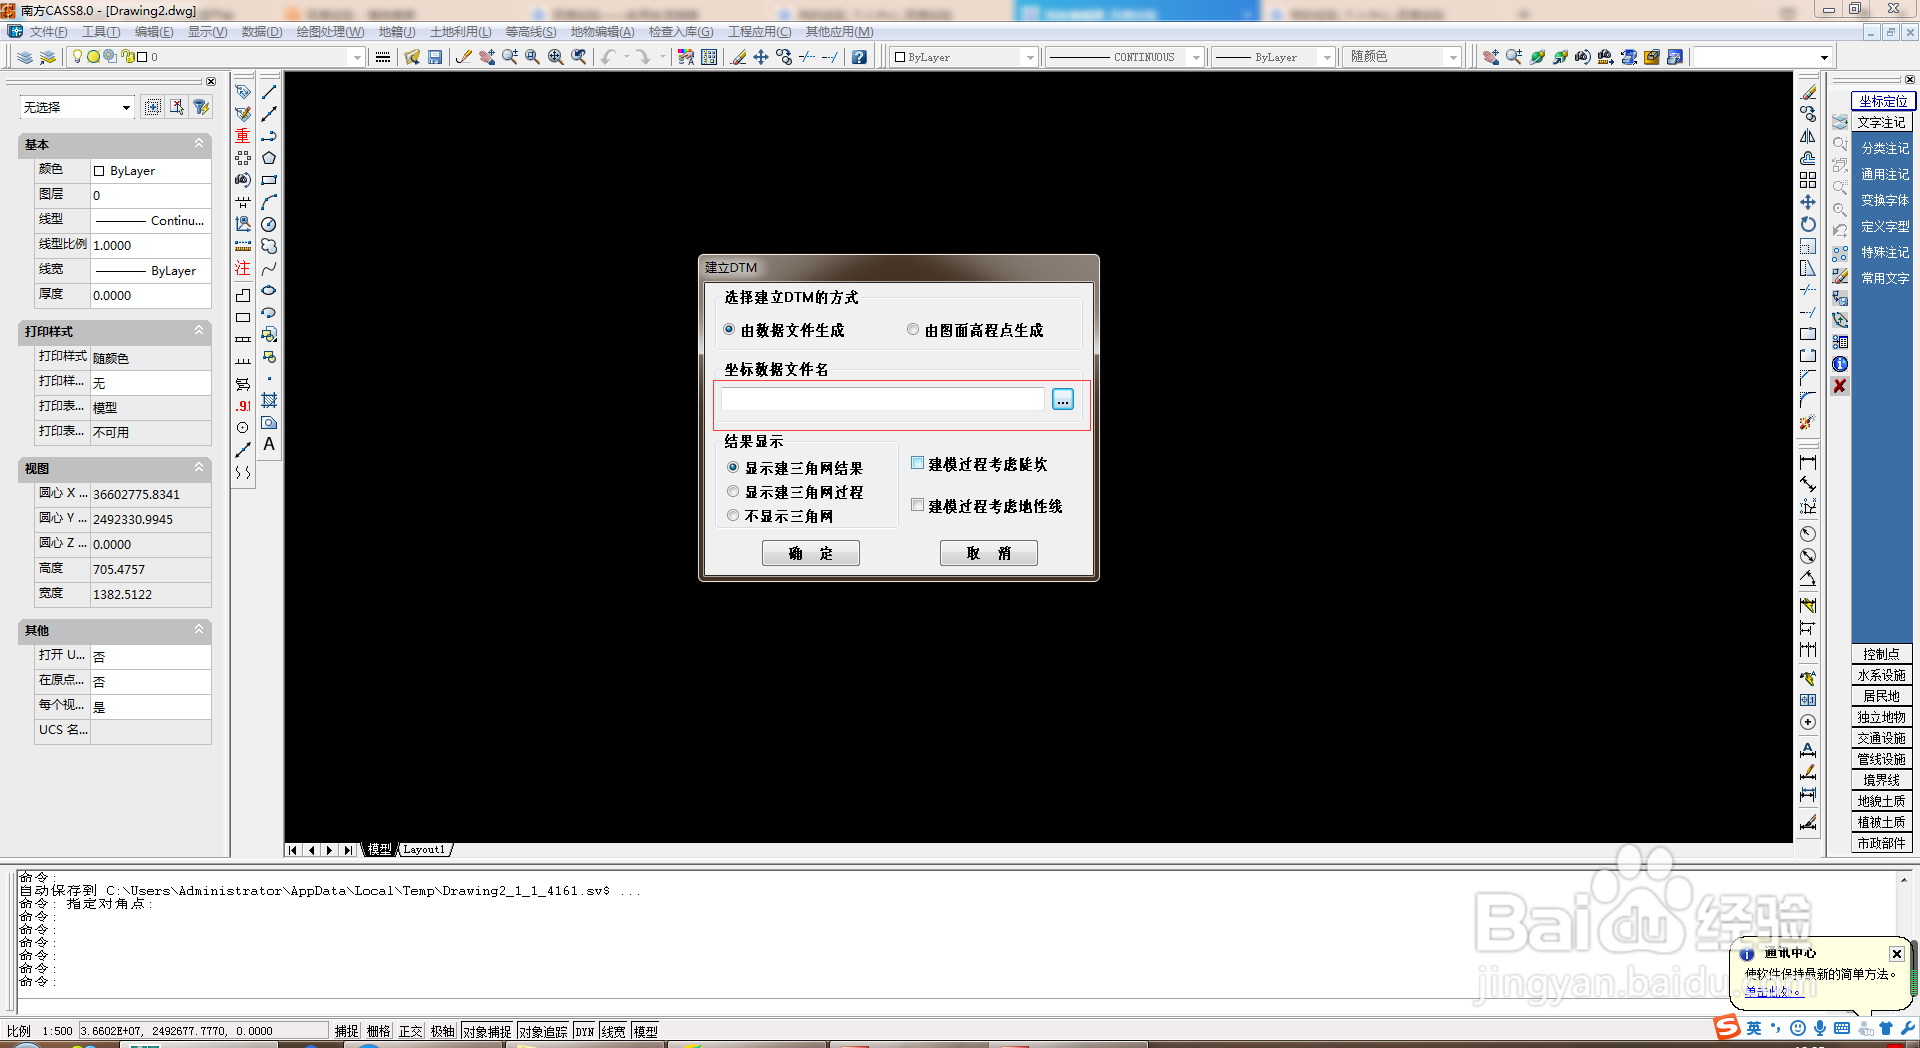Click the Layer Manager icon
The image size is (1920, 1048).
(25, 57)
